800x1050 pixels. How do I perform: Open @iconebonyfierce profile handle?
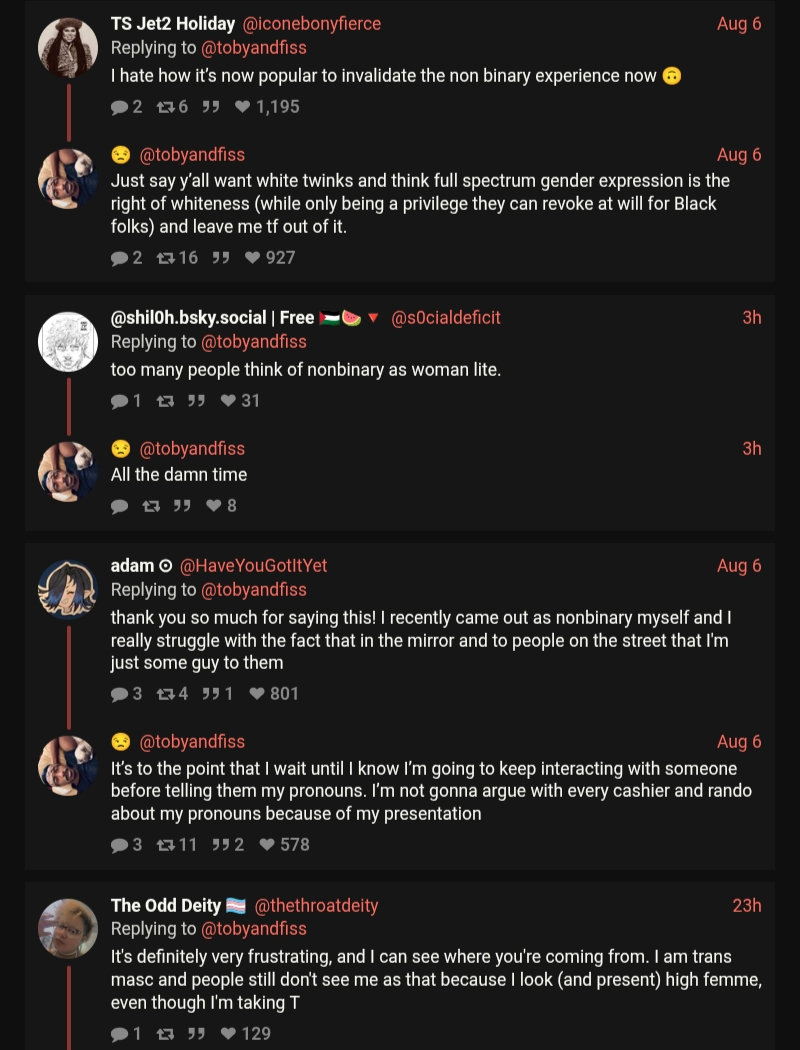tap(312, 23)
